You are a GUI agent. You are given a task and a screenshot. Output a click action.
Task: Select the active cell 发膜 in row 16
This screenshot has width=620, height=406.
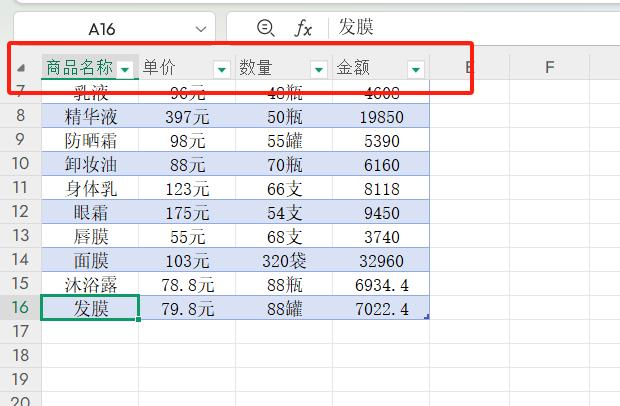tap(90, 308)
